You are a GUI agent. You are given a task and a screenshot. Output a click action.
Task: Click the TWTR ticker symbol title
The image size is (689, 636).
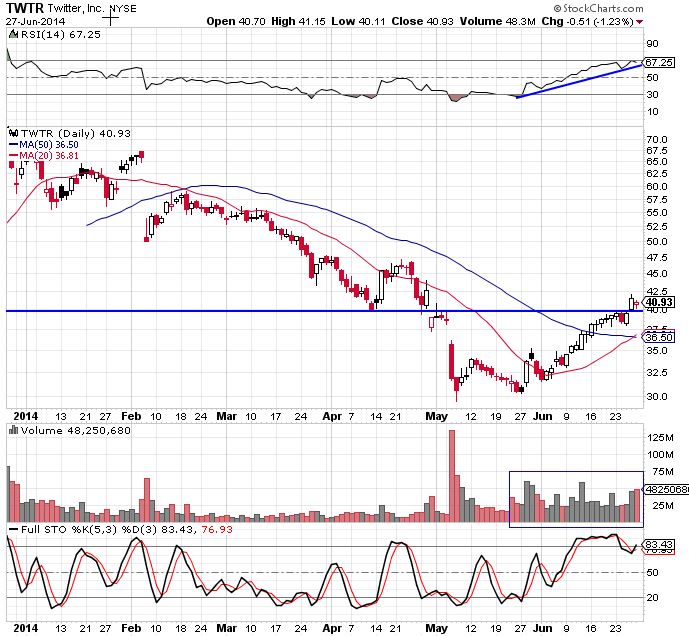pos(25,8)
